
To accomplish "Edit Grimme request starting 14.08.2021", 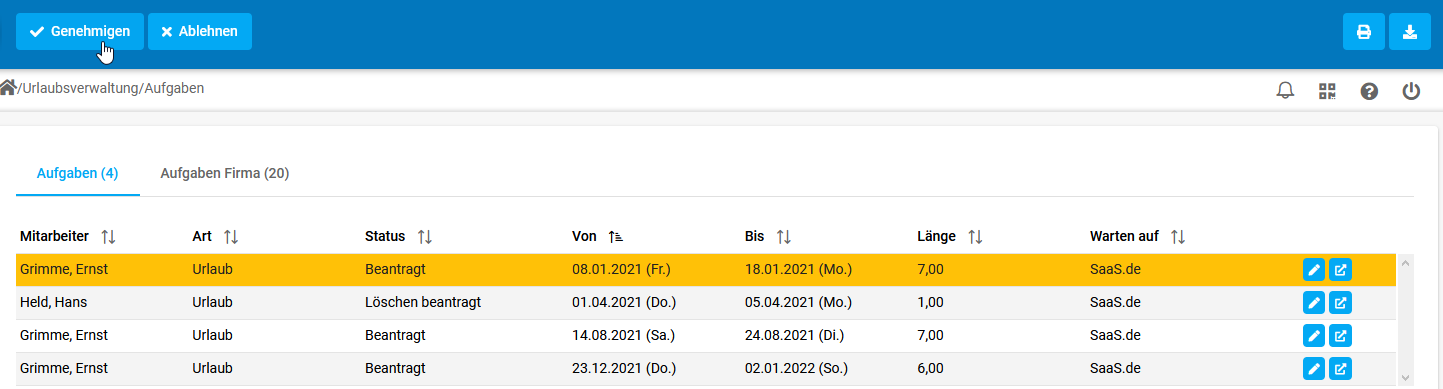I will coord(1314,335).
